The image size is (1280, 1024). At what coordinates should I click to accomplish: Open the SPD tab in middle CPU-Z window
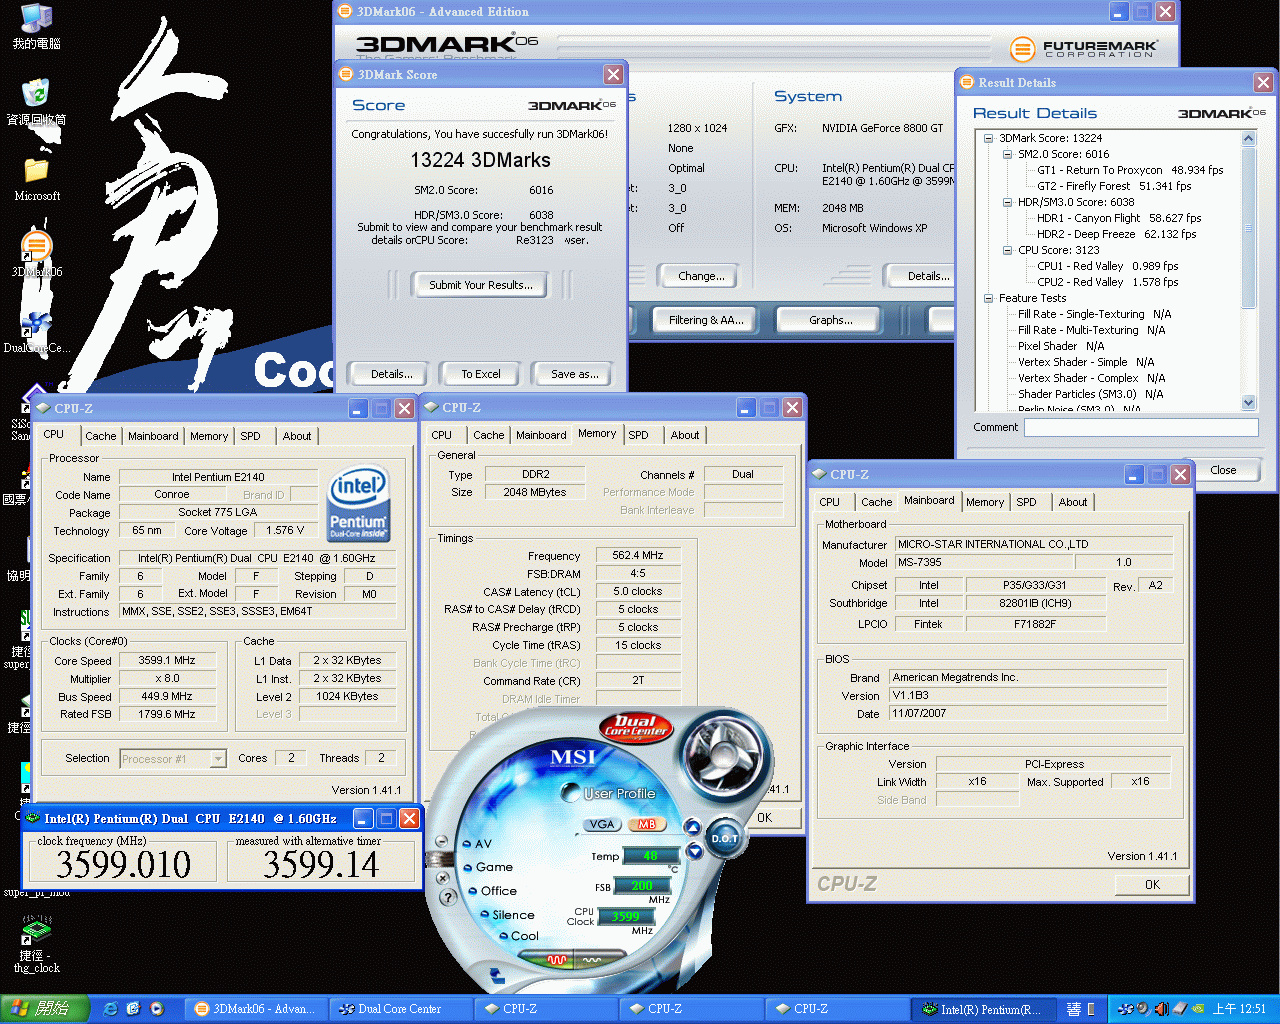[638, 435]
